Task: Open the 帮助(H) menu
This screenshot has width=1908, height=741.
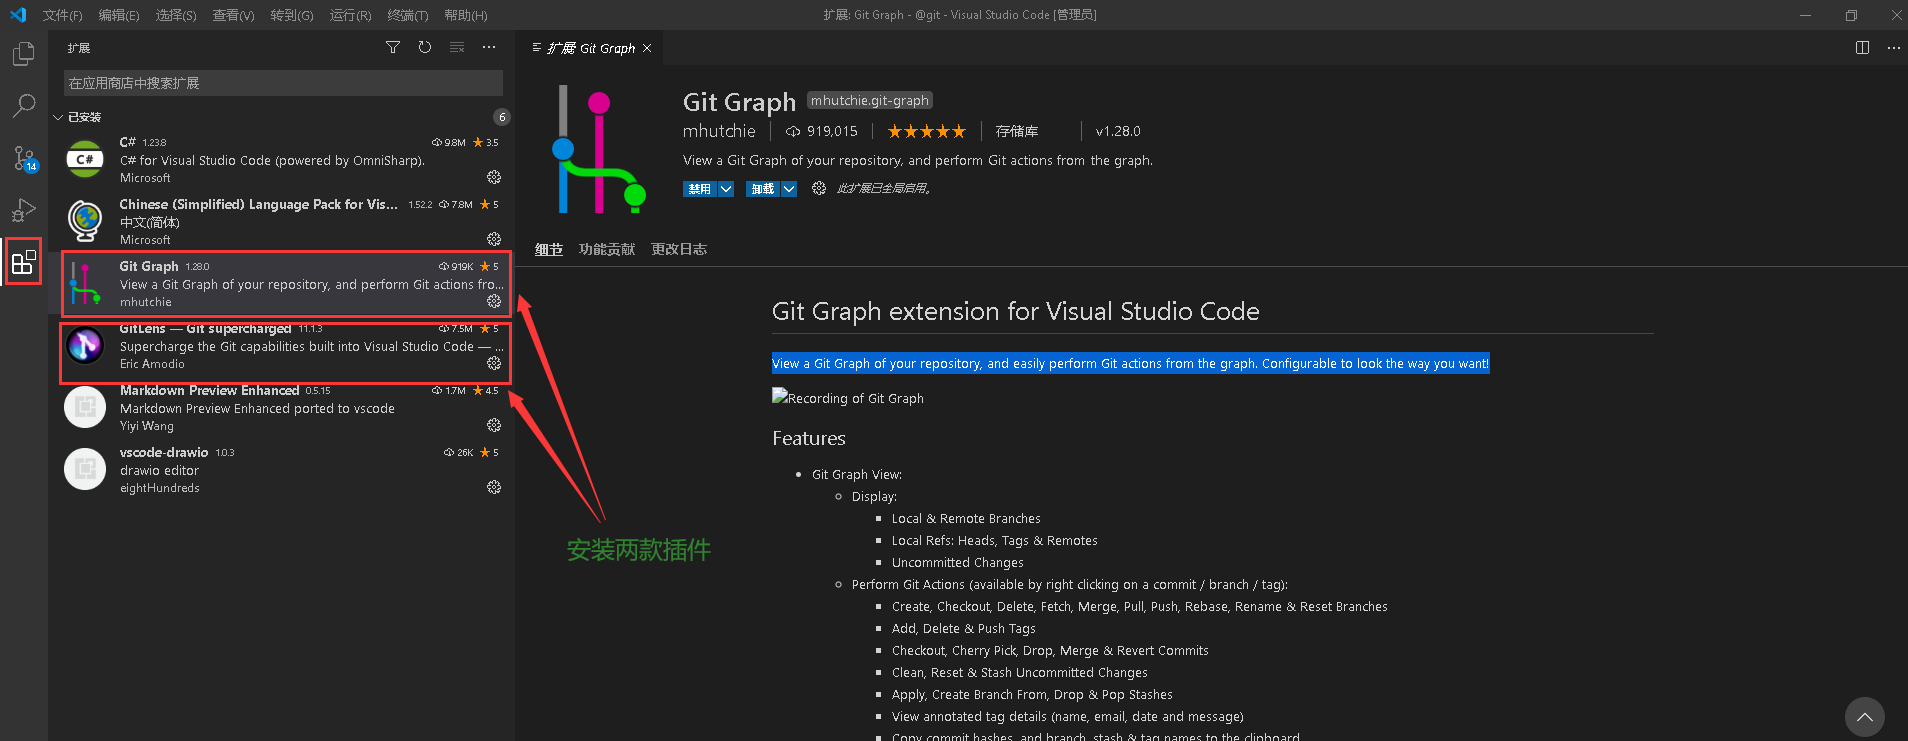Action: click(466, 15)
